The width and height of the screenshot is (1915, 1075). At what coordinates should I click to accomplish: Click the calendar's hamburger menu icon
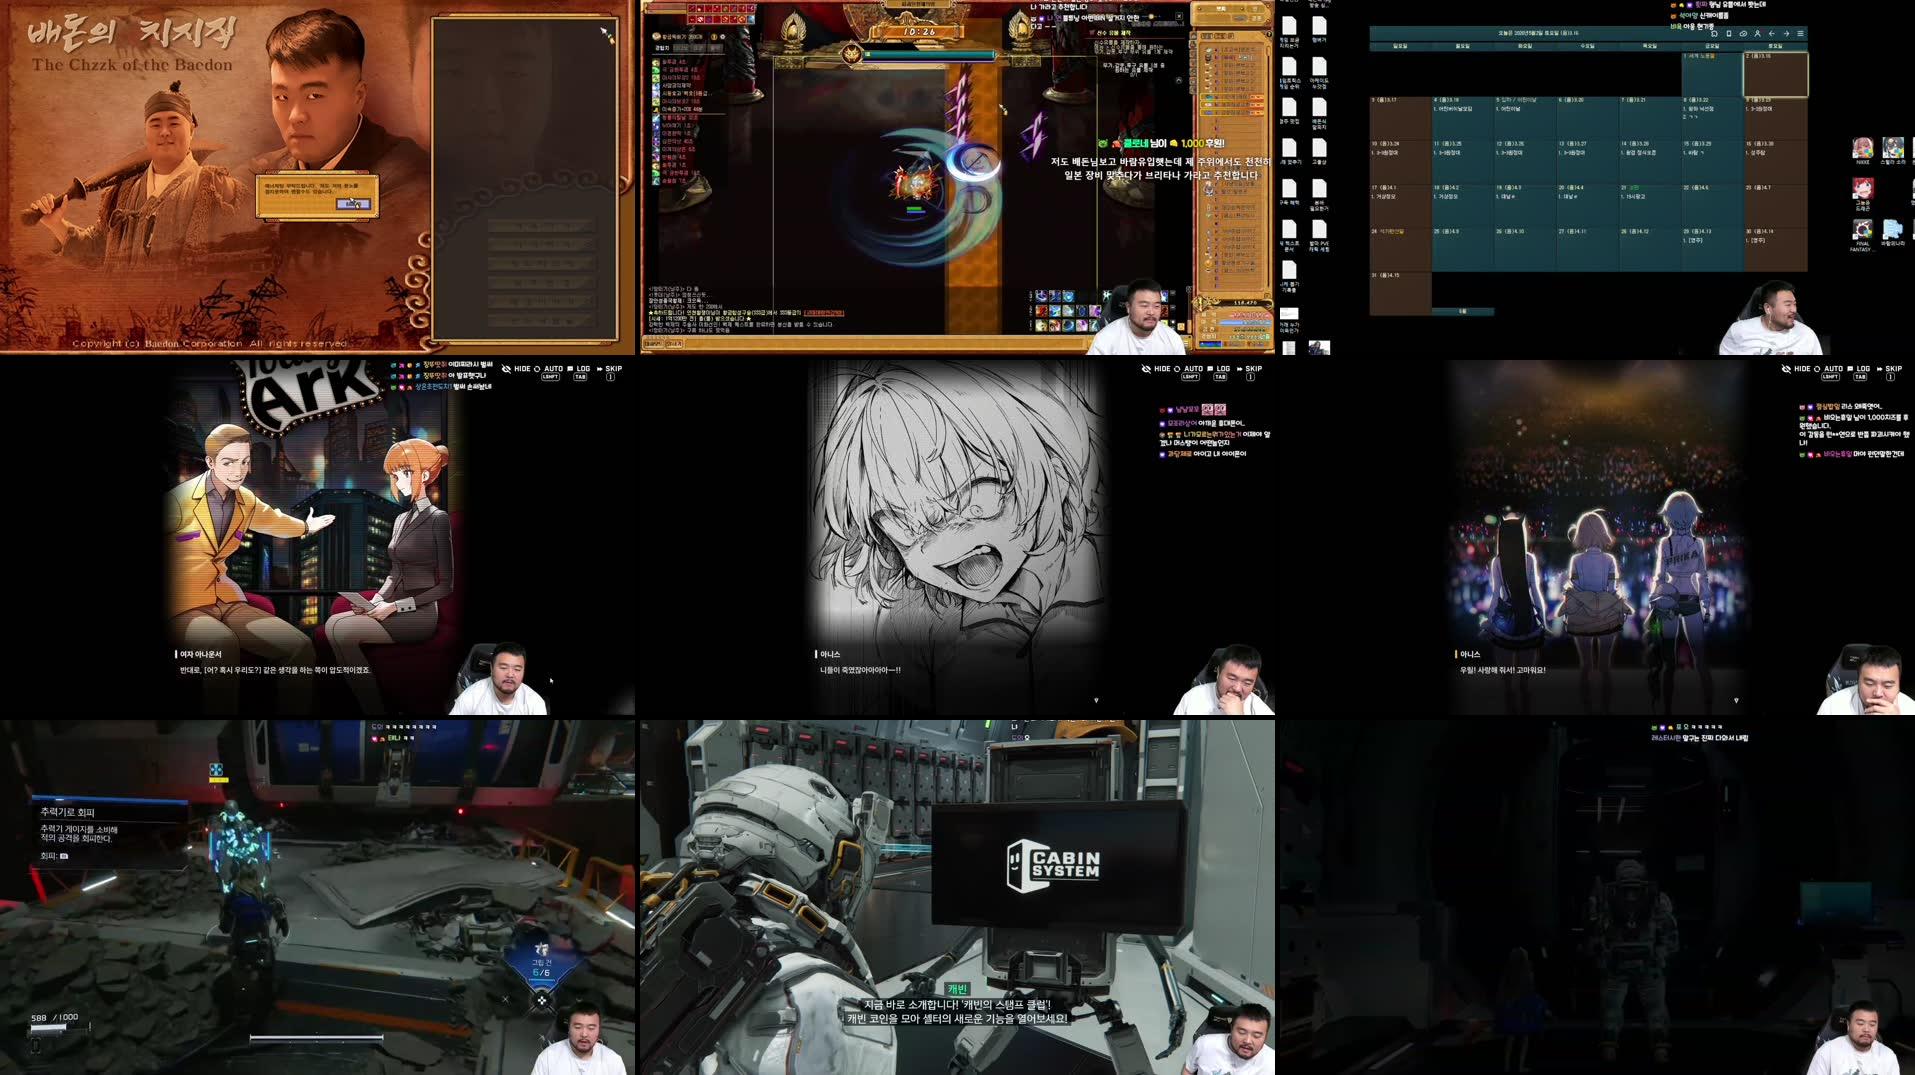point(1800,33)
